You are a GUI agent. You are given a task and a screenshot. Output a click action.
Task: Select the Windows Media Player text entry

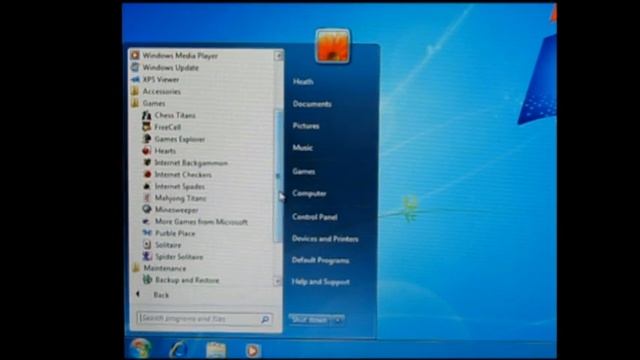180,56
